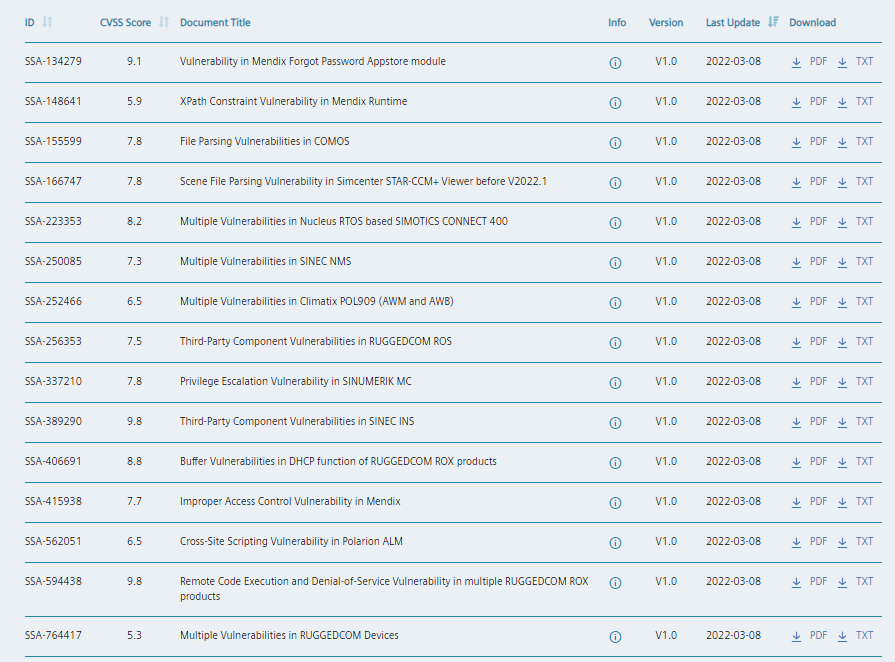The height and width of the screenshot is (662, 895).
Task: Click TXT download arrow for SSA-415938
Action: coord(842,503)
